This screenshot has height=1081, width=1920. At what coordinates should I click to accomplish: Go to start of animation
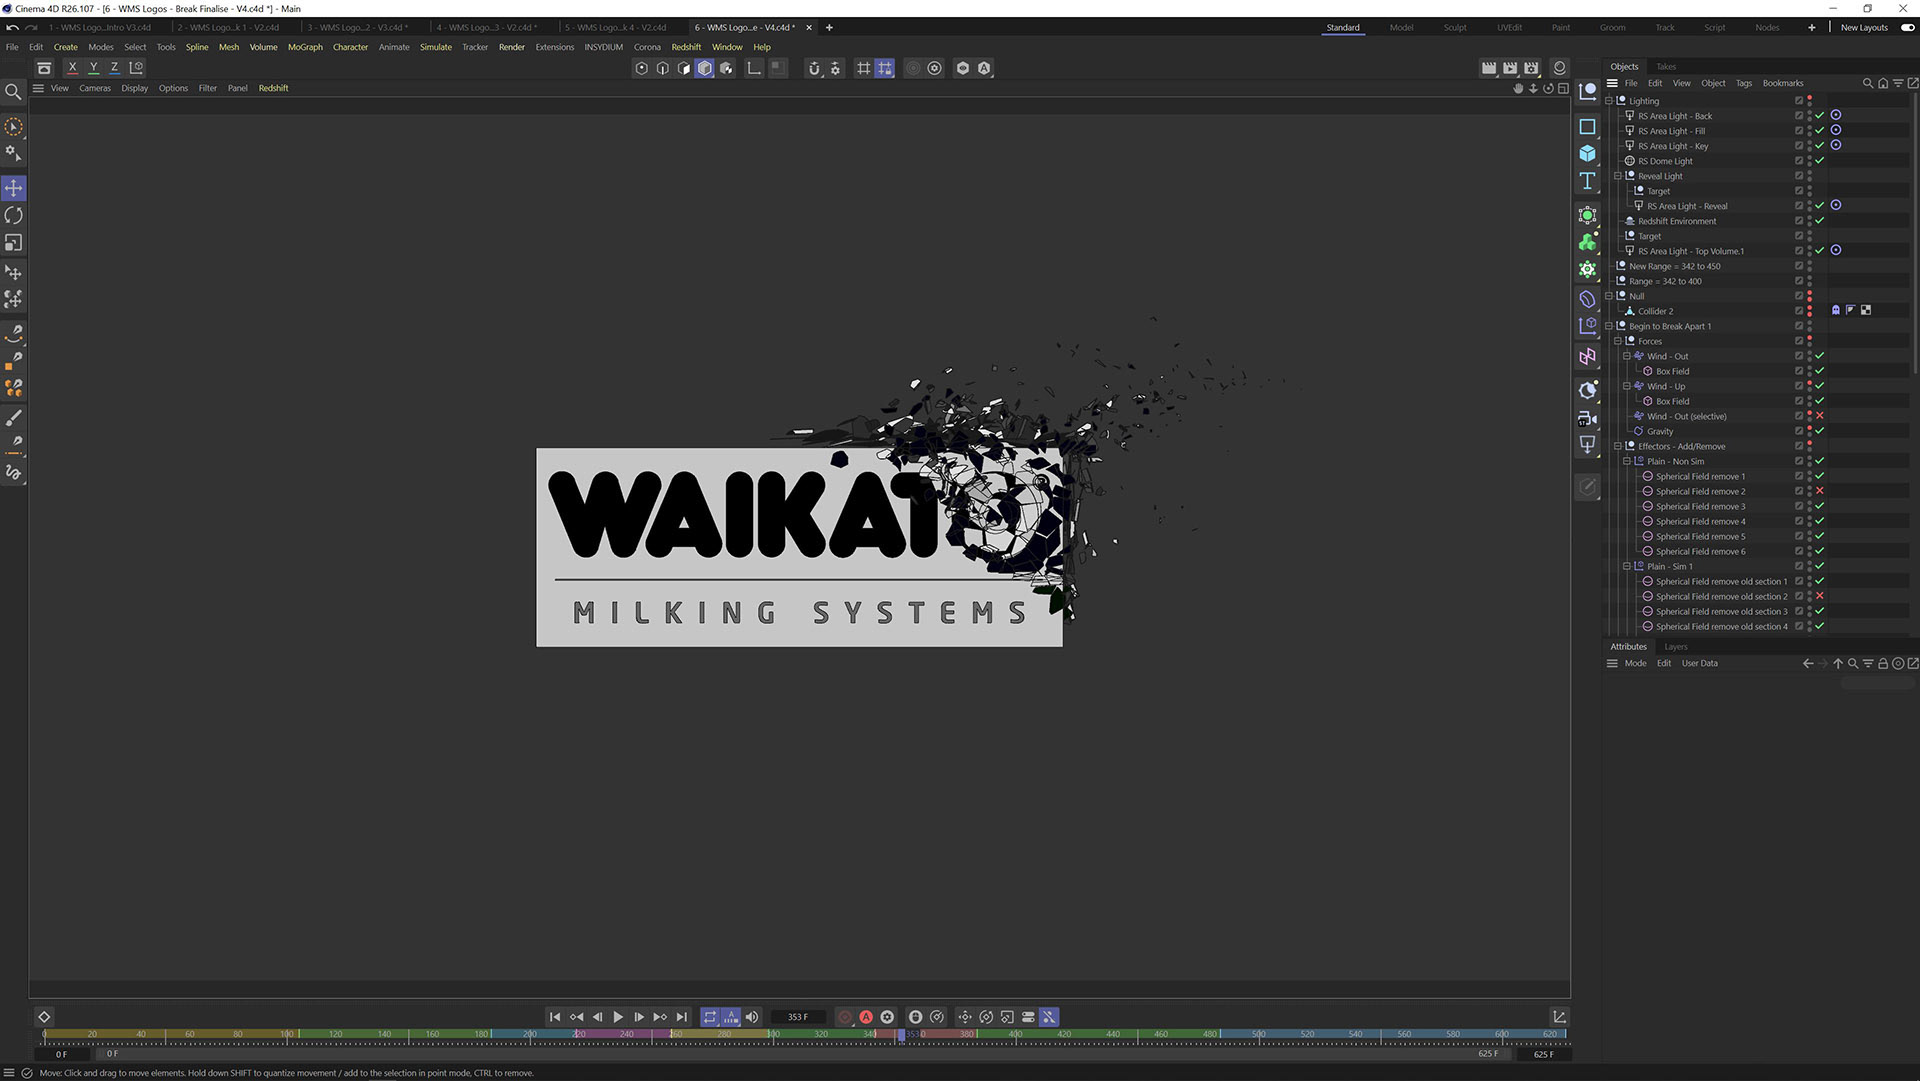pos(555,1017)
